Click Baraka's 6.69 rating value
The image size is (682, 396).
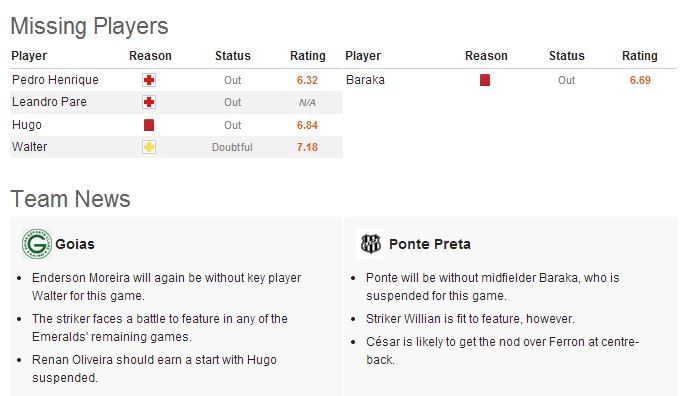640,81
